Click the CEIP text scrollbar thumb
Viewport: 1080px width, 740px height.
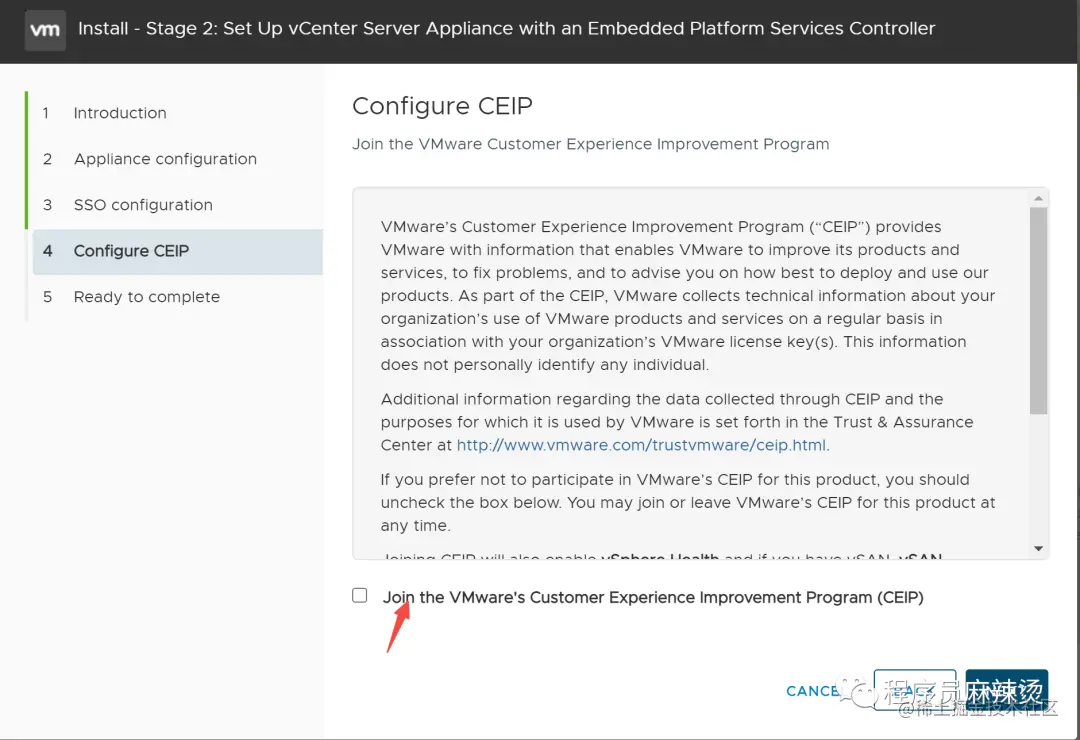tap(1038, 310)
